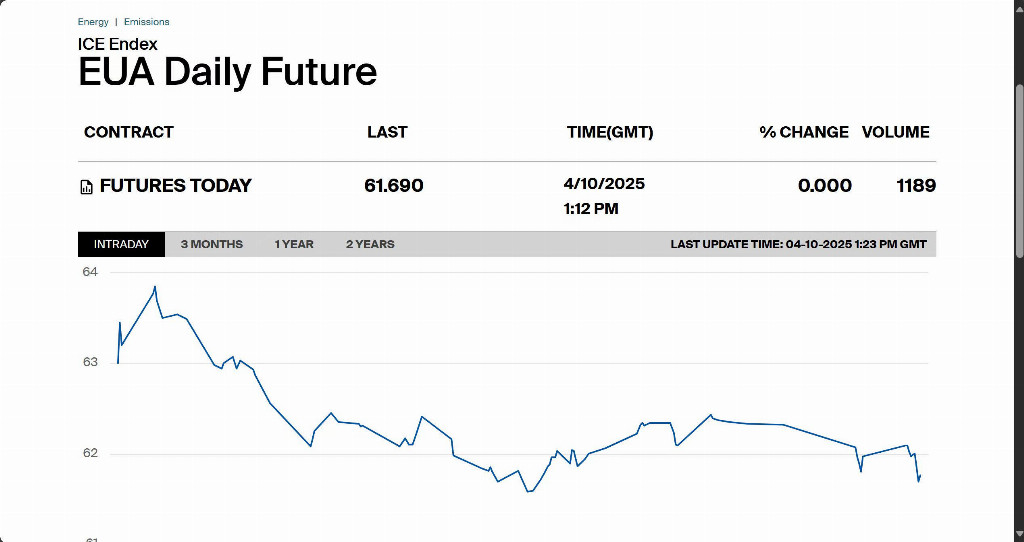Click the % change value 0.000
This screenshot has height=542, width=1024.
click(x=825, y=186)
